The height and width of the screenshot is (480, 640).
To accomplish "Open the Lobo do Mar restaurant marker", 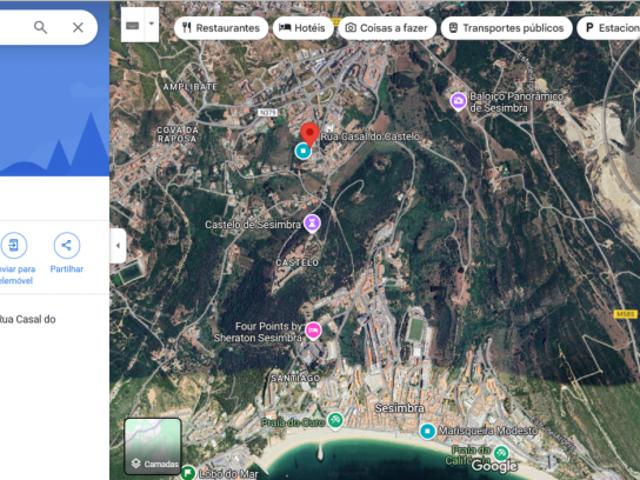I will click(x=188, y=473).
